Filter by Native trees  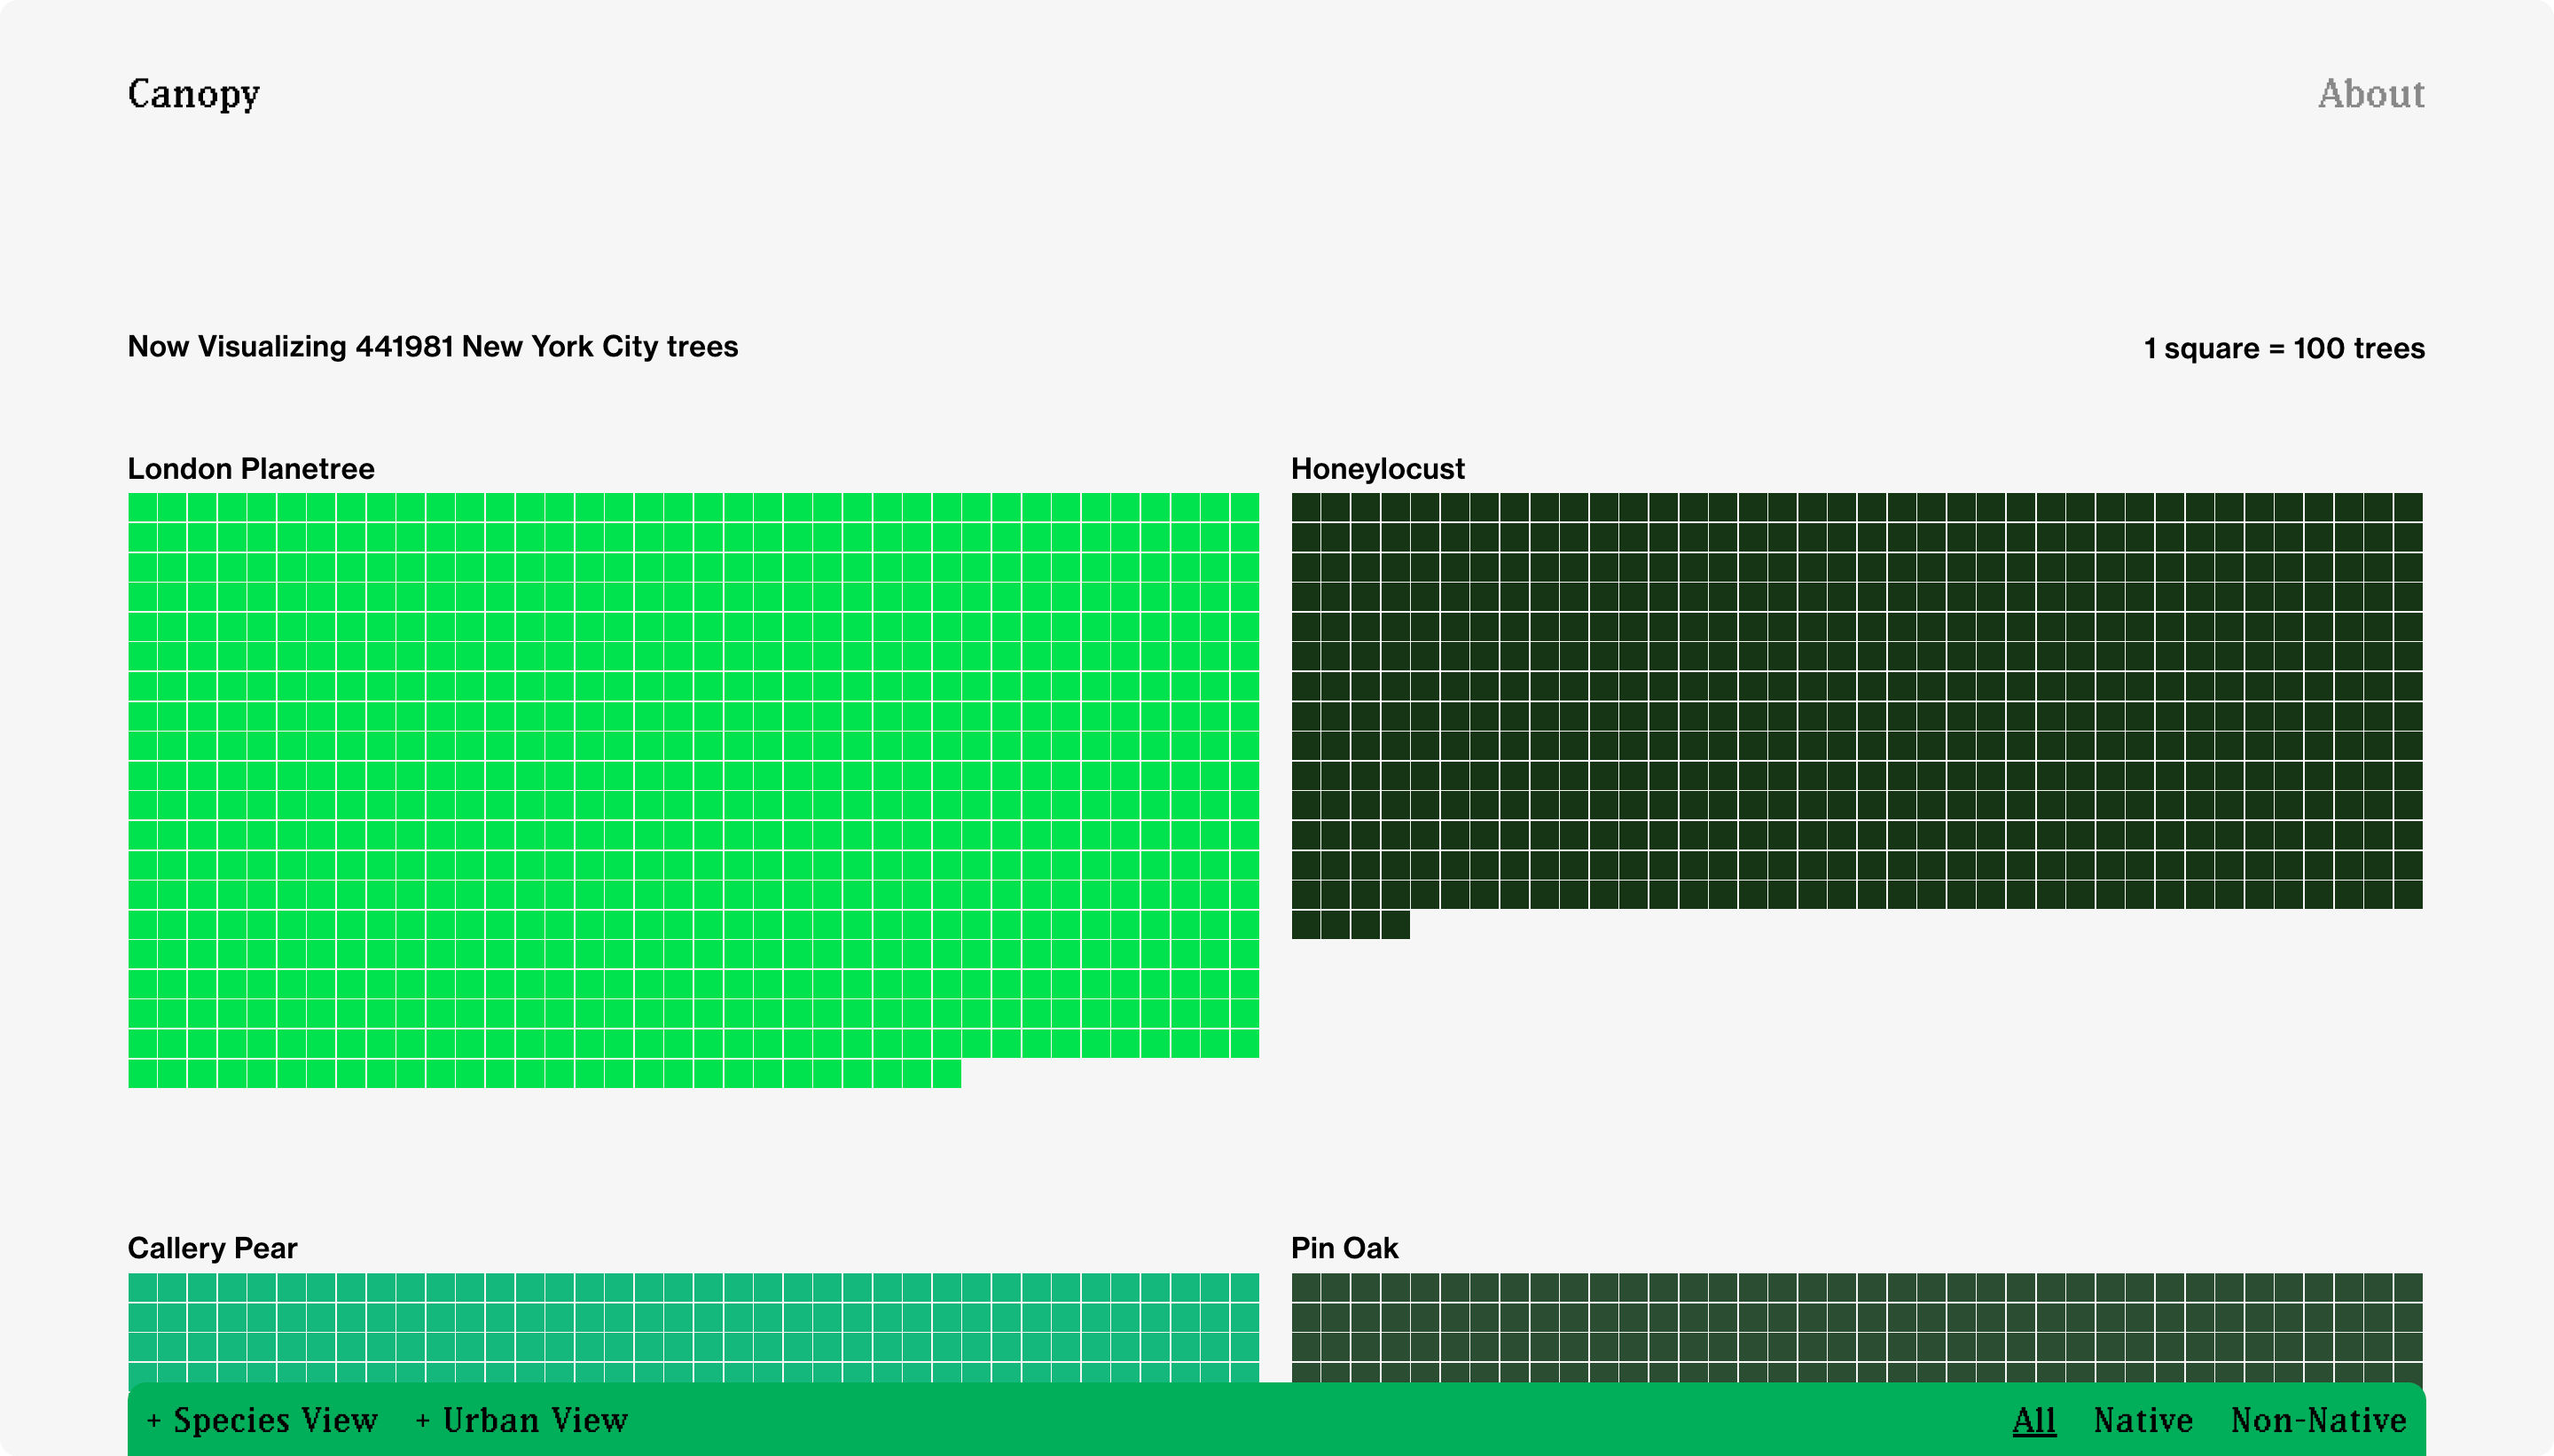(x=2143, y=1420)
